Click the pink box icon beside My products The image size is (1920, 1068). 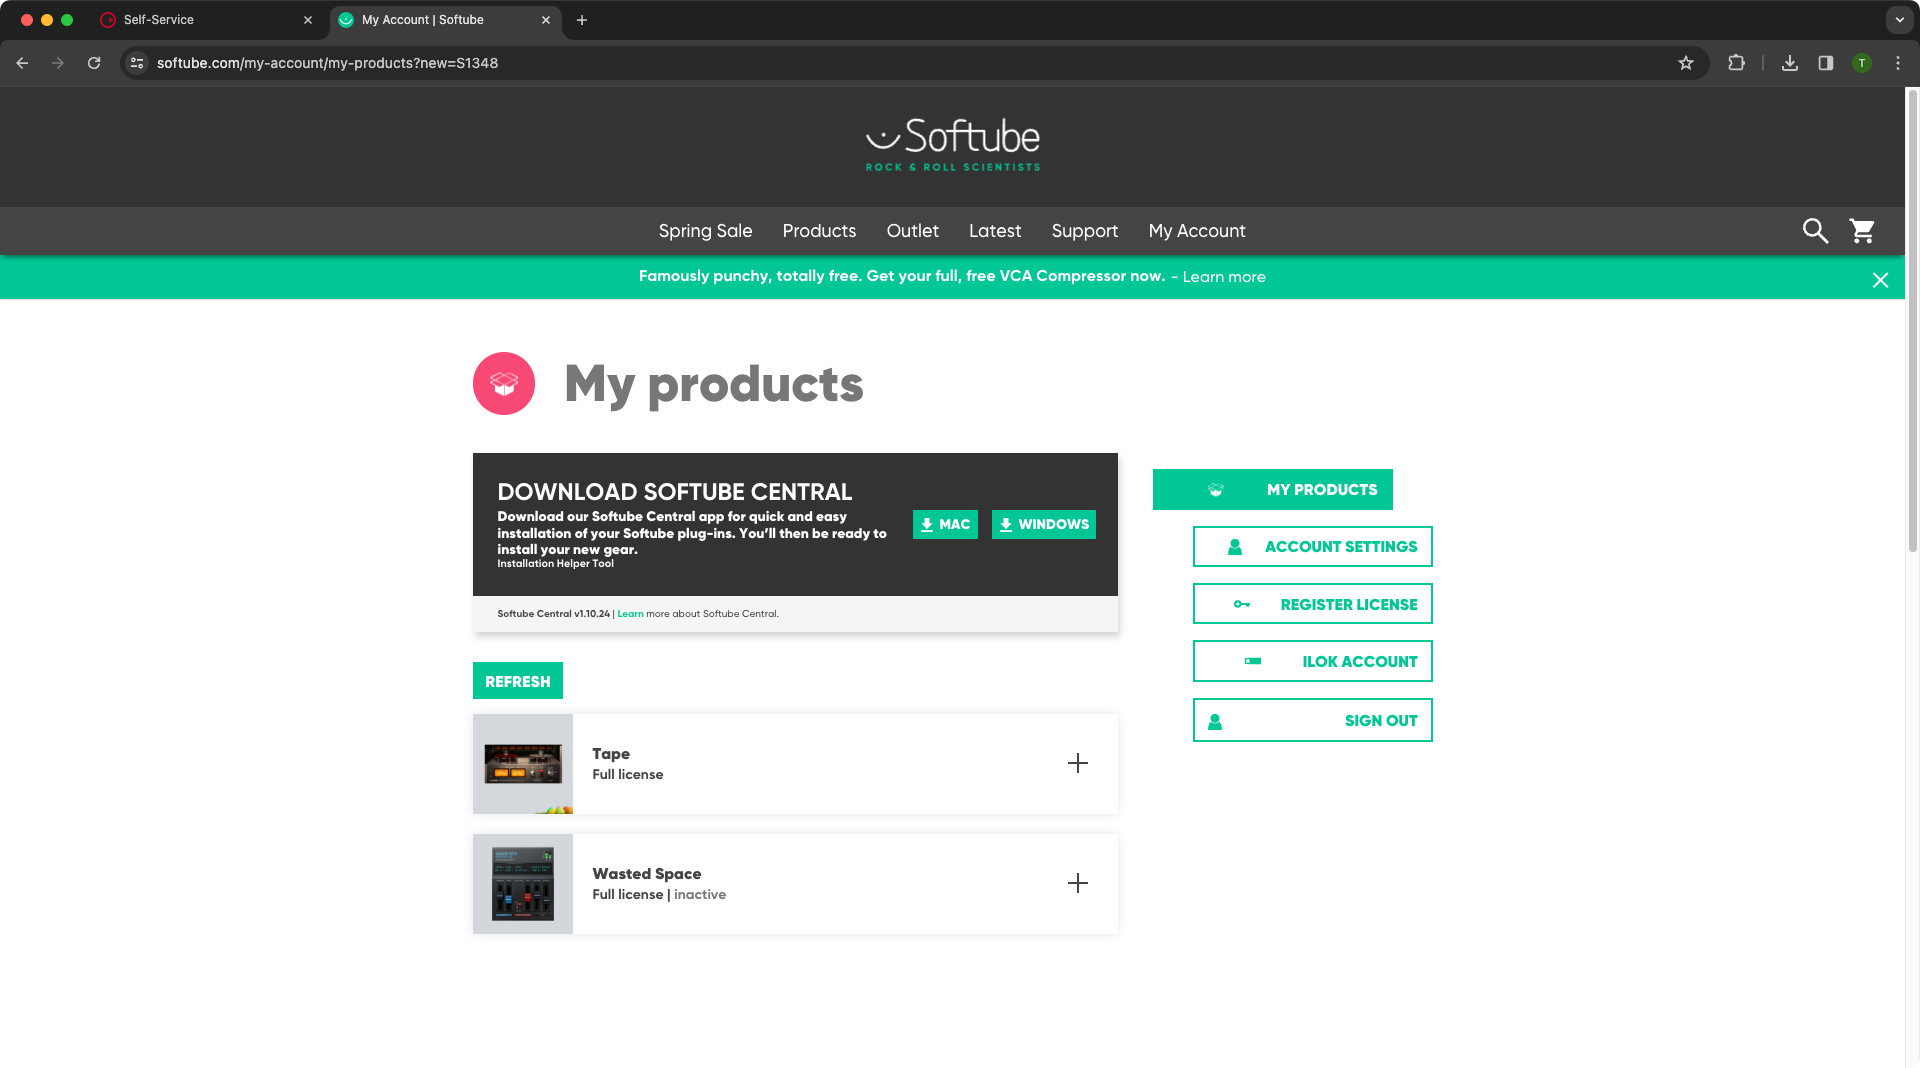tap(504, 384)
